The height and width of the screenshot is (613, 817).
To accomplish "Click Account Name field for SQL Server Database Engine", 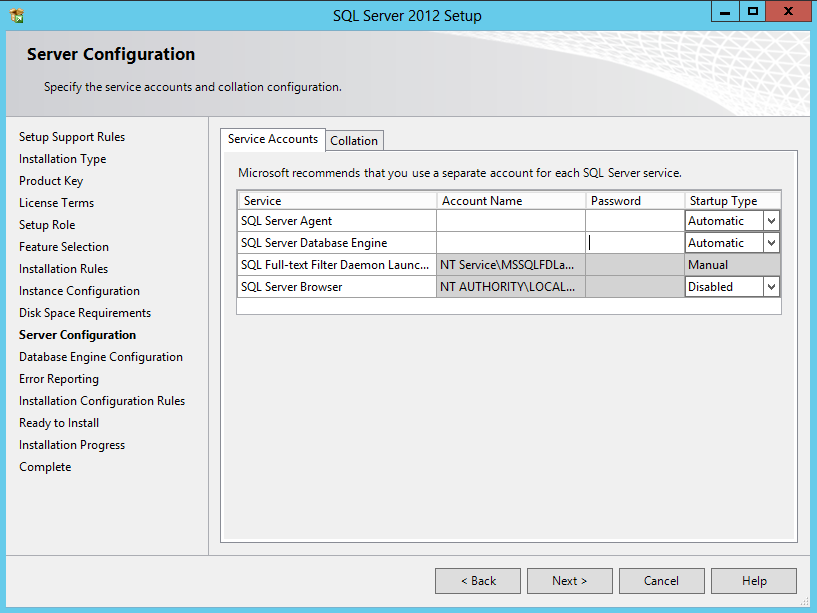I will tap(511, 243).
